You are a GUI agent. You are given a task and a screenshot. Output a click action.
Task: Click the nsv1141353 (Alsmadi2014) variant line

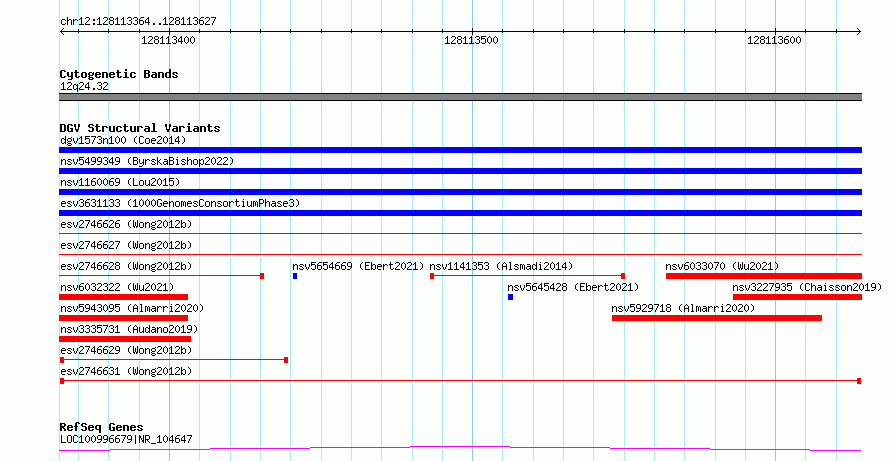point(527,276)
